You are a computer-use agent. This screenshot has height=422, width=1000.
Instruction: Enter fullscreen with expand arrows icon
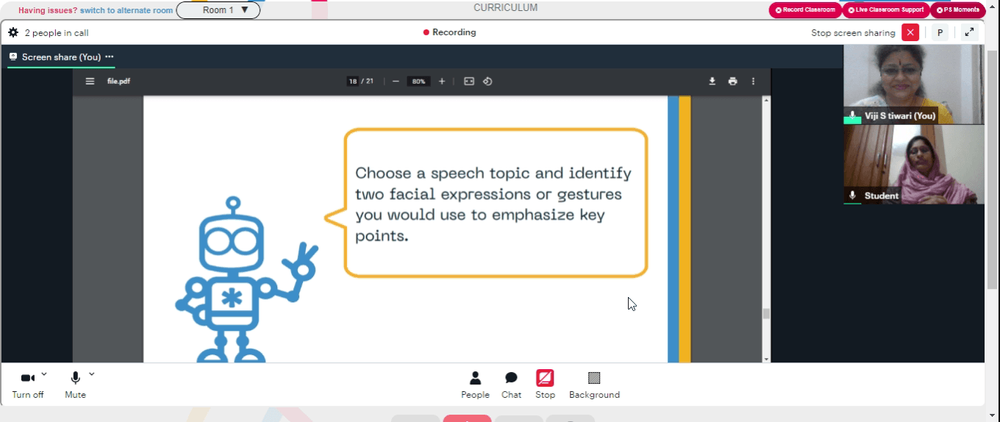[x=969, y=33]
